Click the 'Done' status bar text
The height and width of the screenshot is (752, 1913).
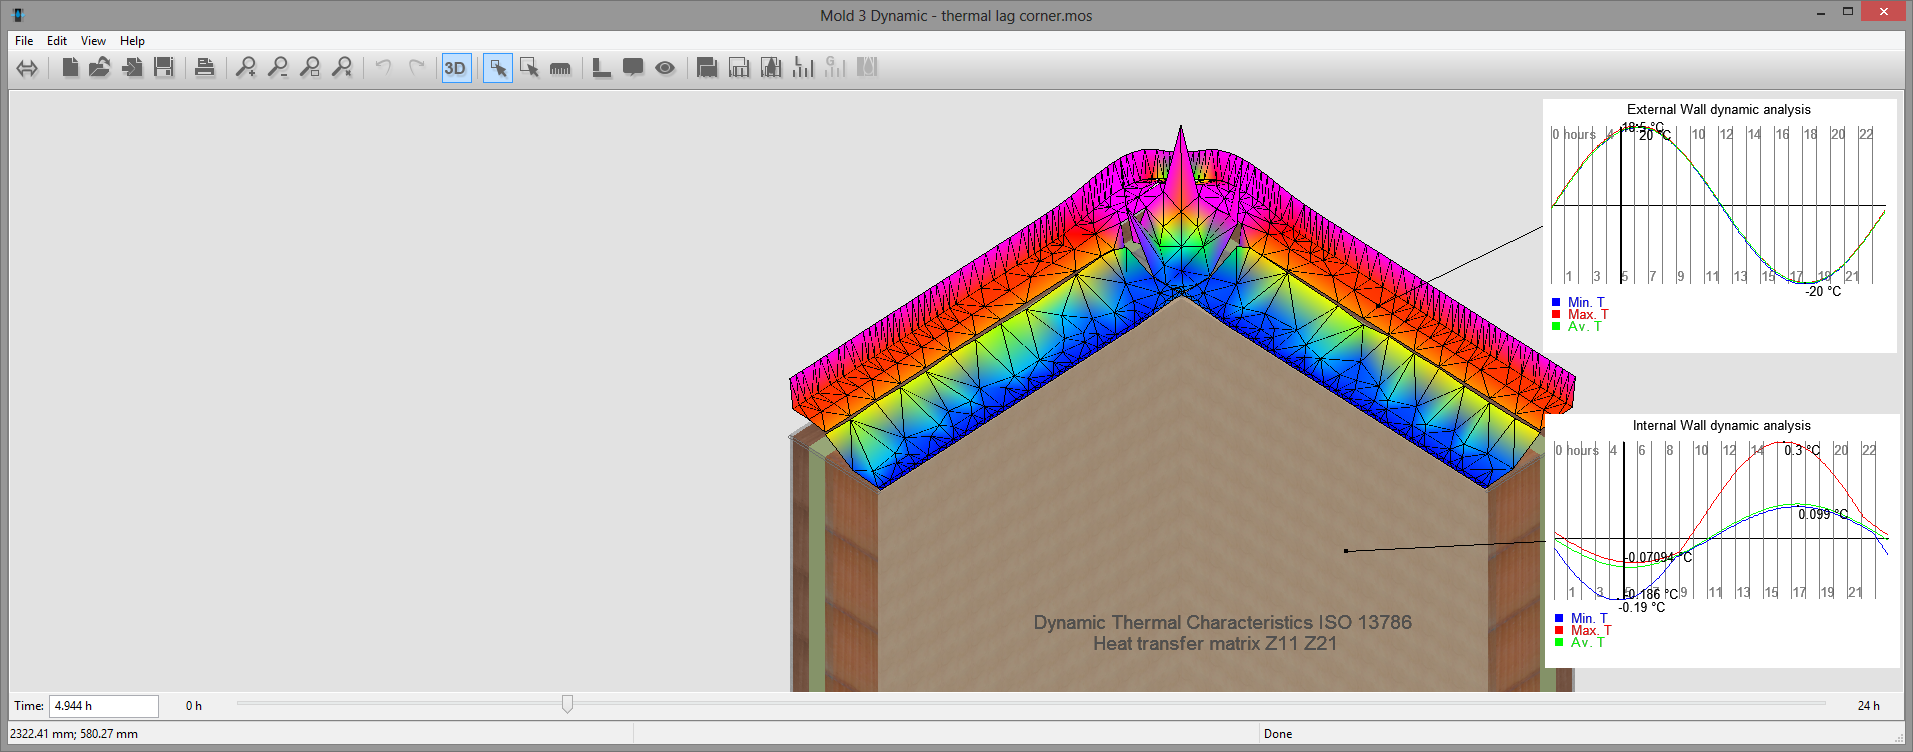(x=1278, y=734)
